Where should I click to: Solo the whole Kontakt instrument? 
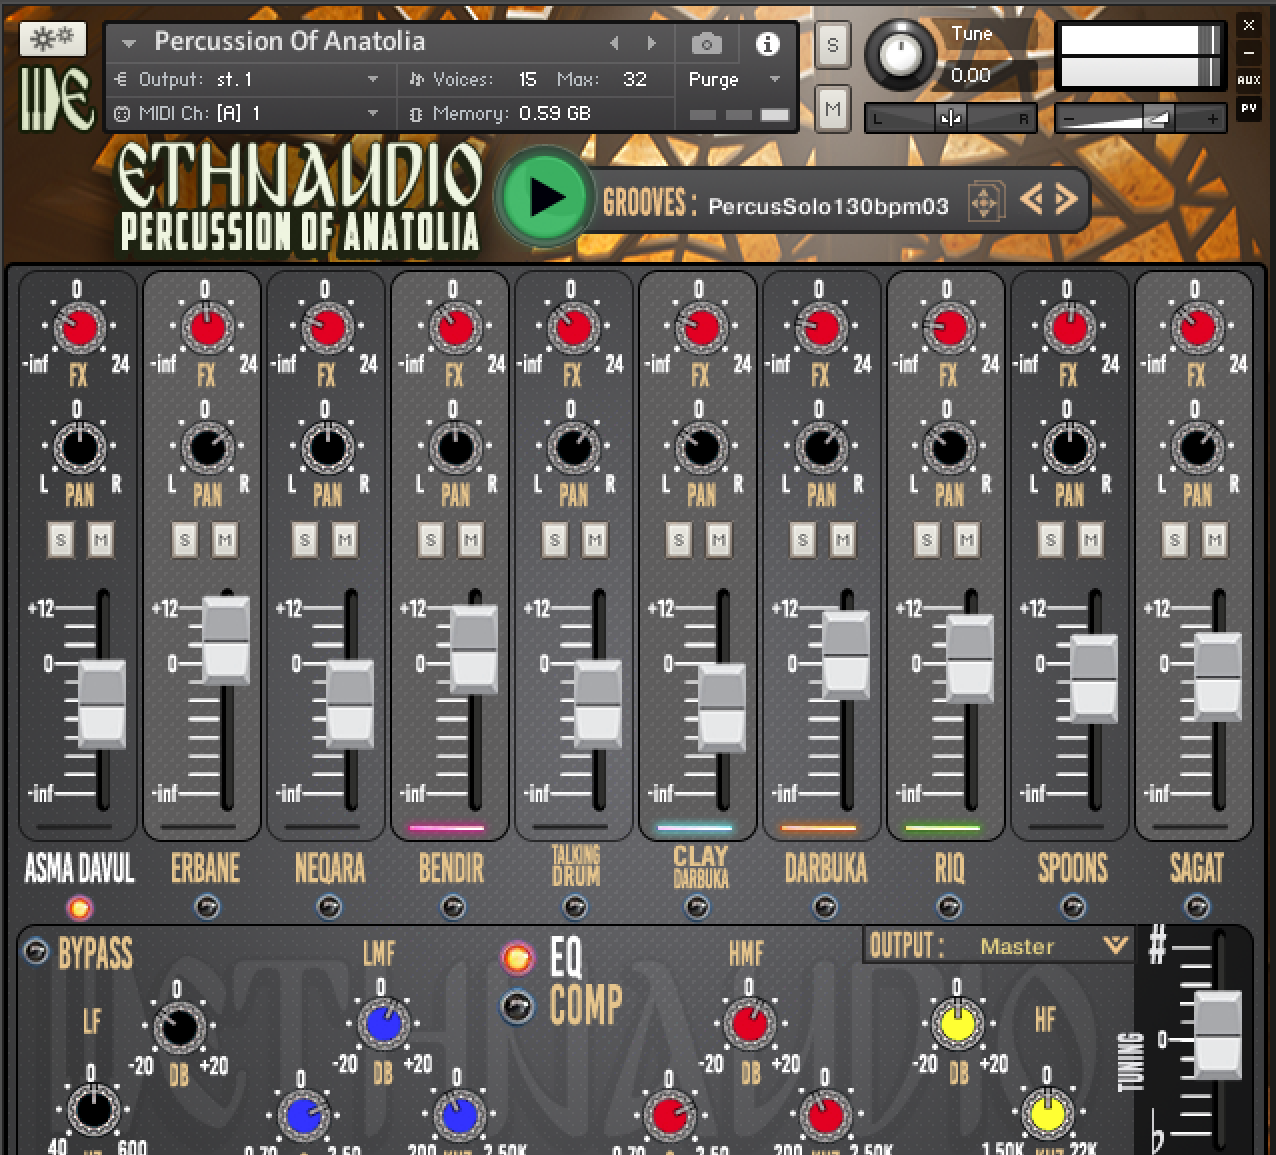click(x=832, y=45)
